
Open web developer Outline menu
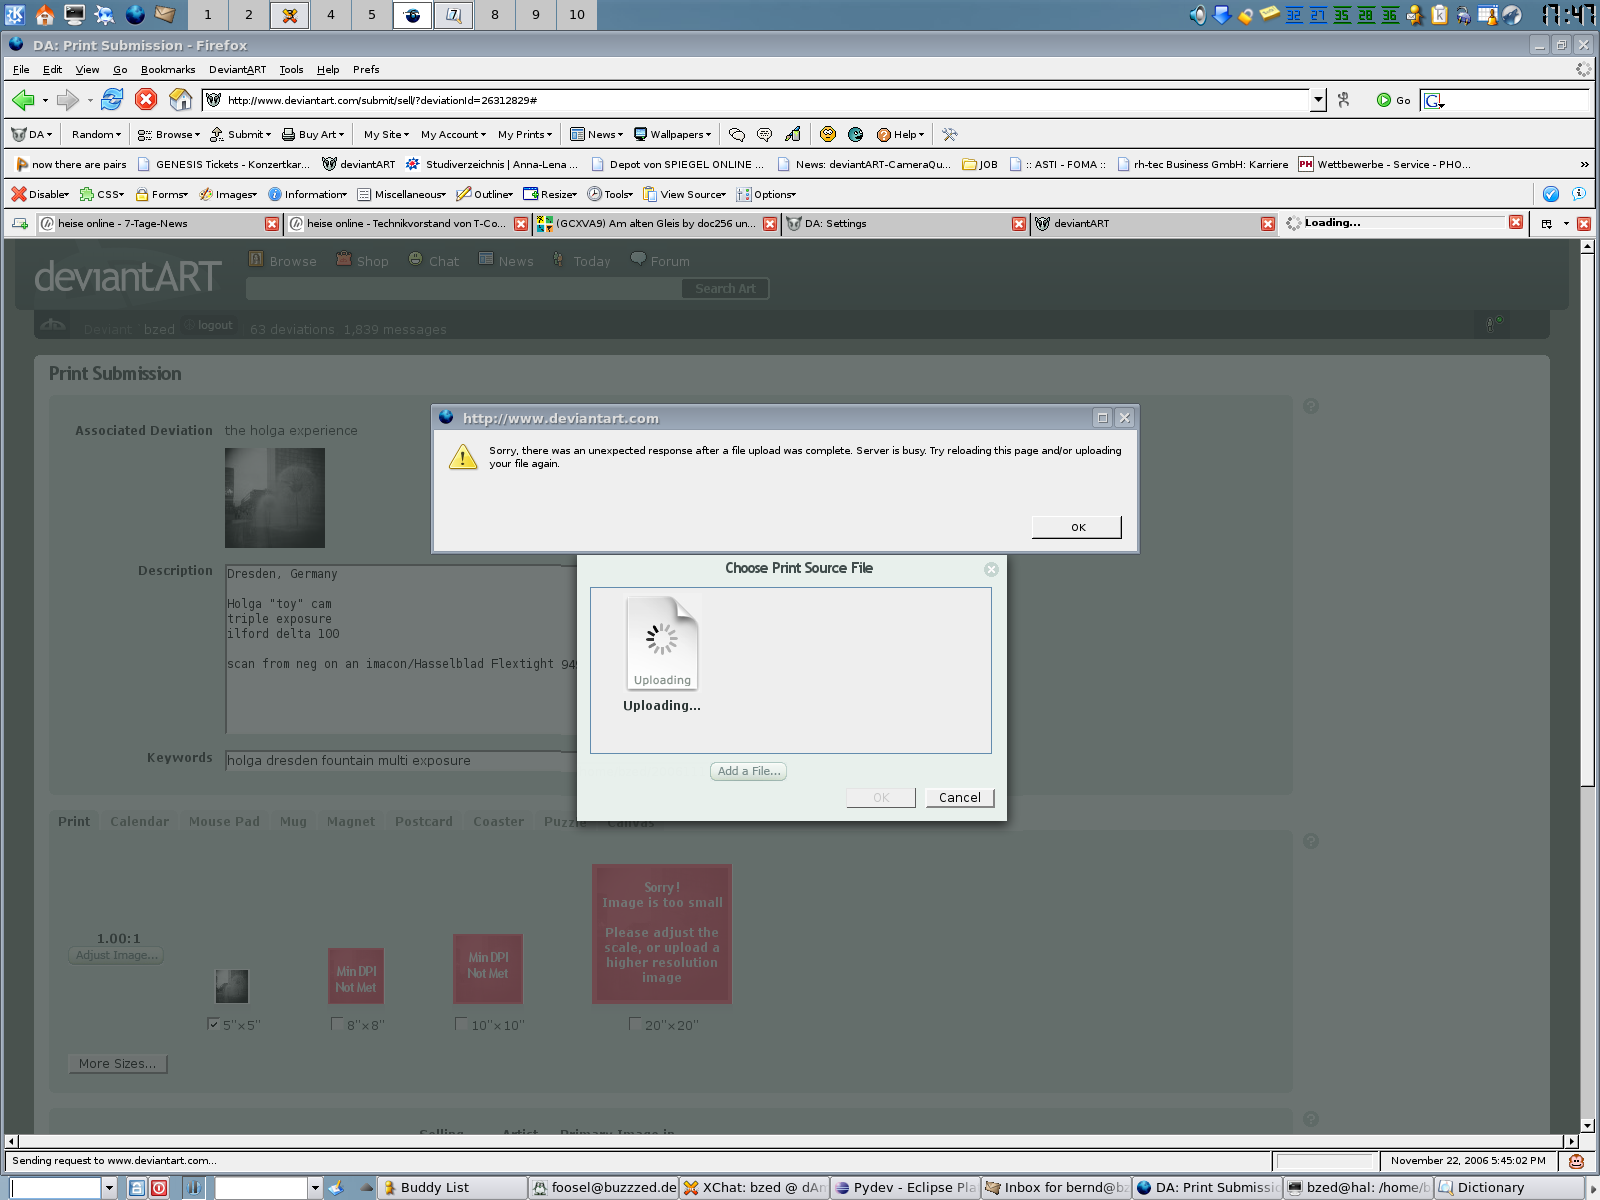tap(485, 194)
